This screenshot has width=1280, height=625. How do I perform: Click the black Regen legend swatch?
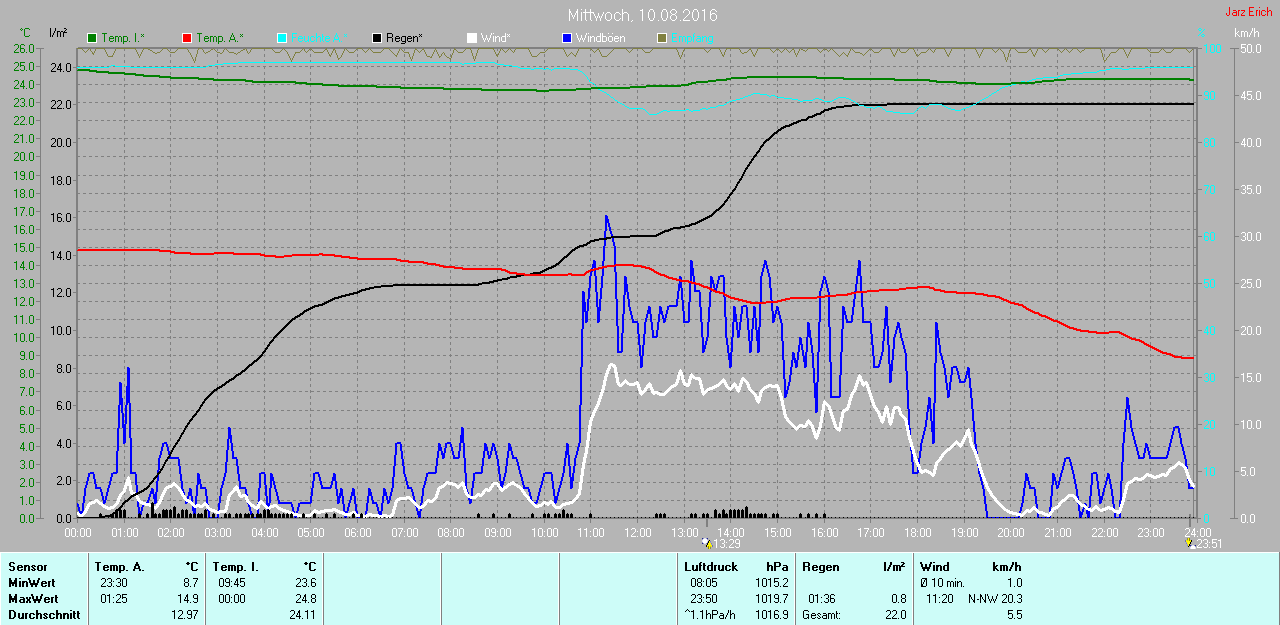(x=377, y=38)
